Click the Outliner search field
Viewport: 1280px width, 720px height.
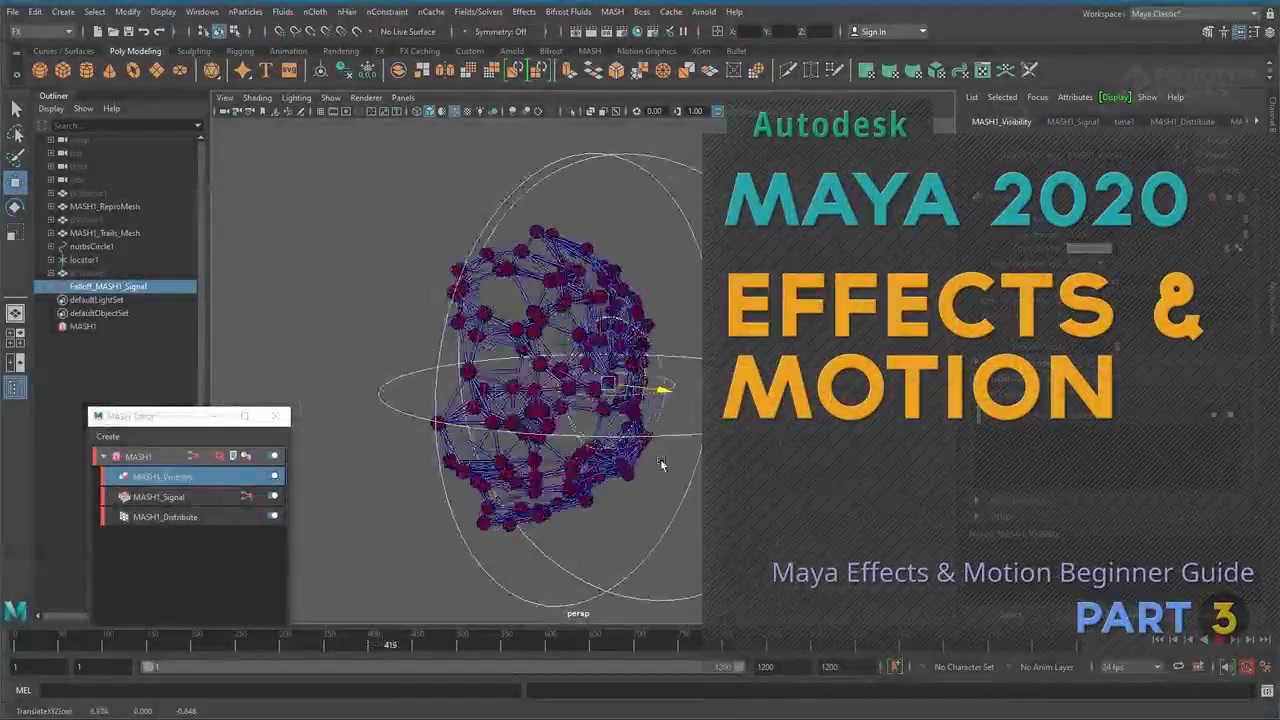click(x=122, y=125)
